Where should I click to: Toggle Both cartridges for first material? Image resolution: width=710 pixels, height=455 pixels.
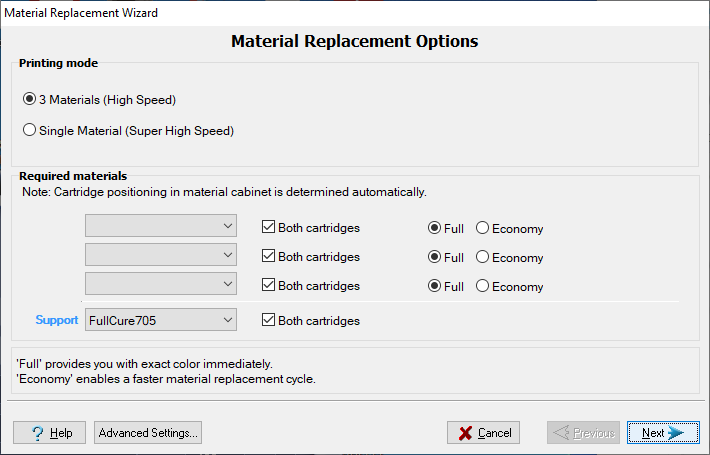tap(269, 228)
